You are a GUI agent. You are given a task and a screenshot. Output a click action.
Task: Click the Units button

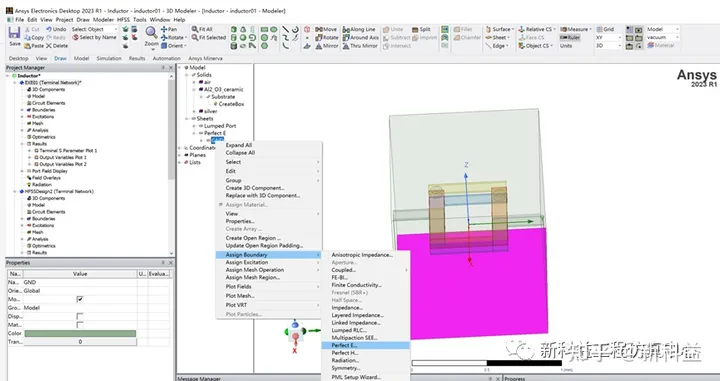point(566,46)
